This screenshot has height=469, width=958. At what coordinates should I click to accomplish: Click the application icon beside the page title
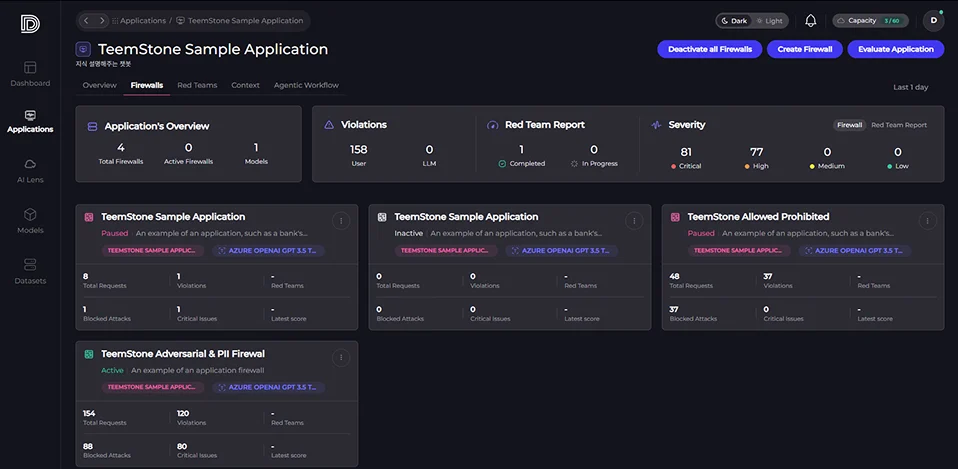(x=83, y=49)
